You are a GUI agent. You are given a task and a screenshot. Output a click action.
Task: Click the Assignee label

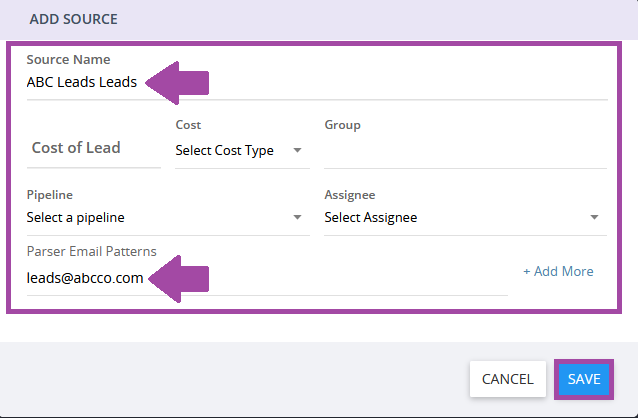350,195
